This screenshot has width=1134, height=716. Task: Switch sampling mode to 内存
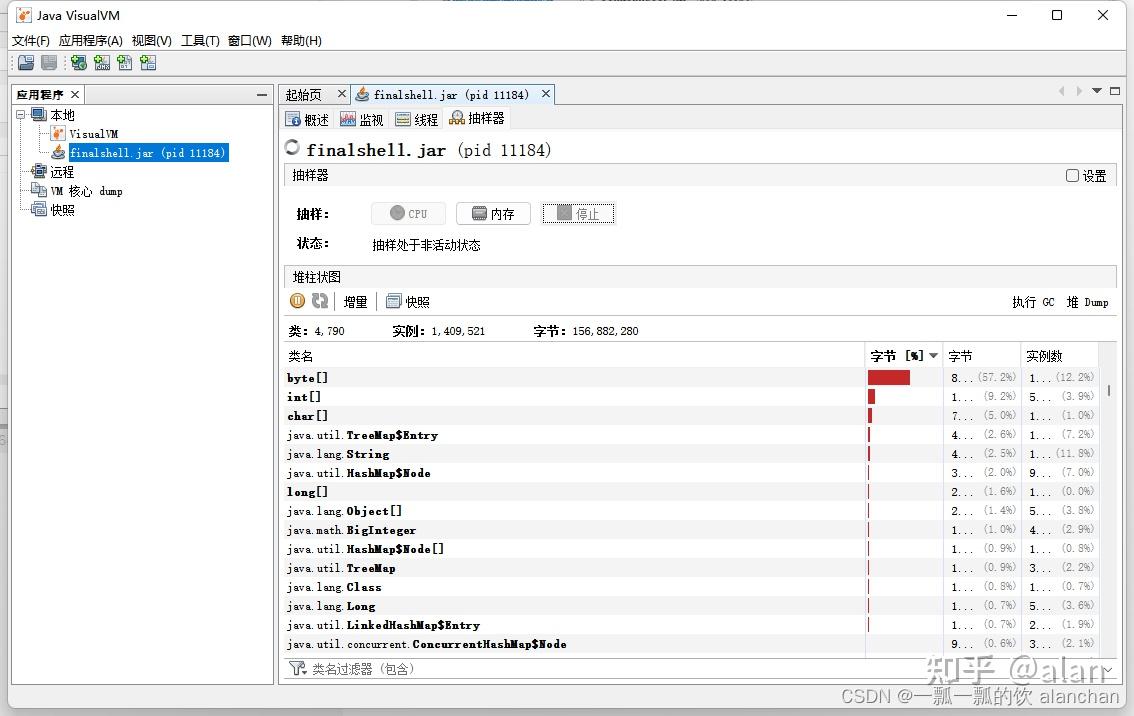(x=493, y=213)
